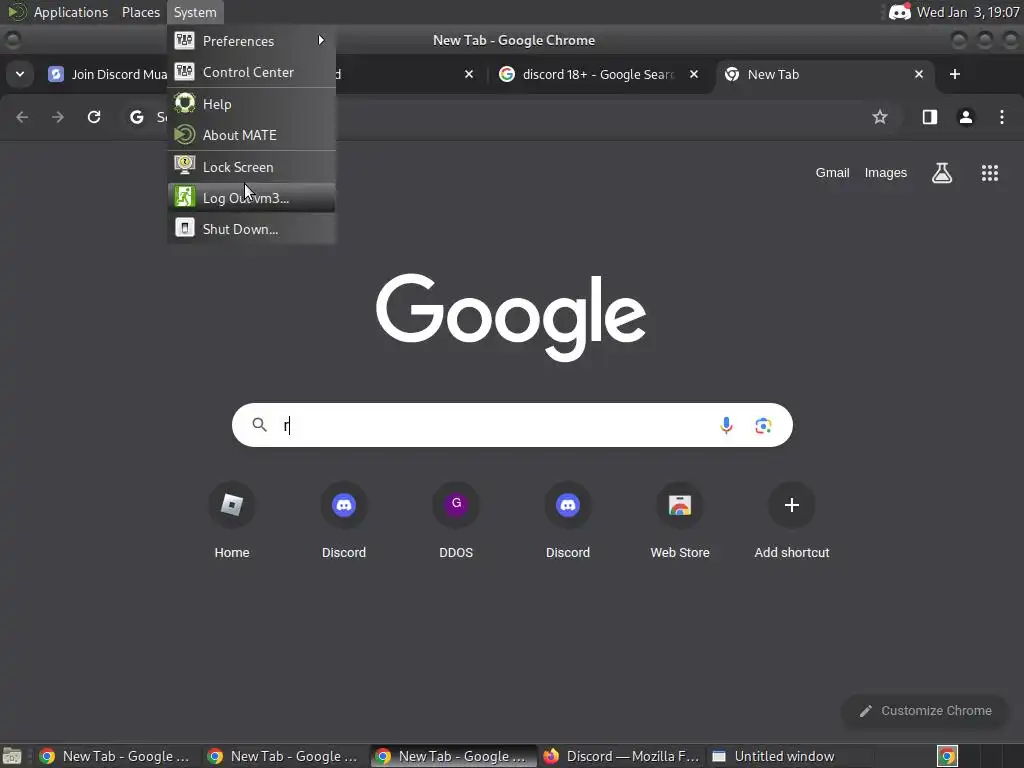The image size is (1024, 768).
Task: Bookmark this tab with star icon
Action: (x=880, y=117)
